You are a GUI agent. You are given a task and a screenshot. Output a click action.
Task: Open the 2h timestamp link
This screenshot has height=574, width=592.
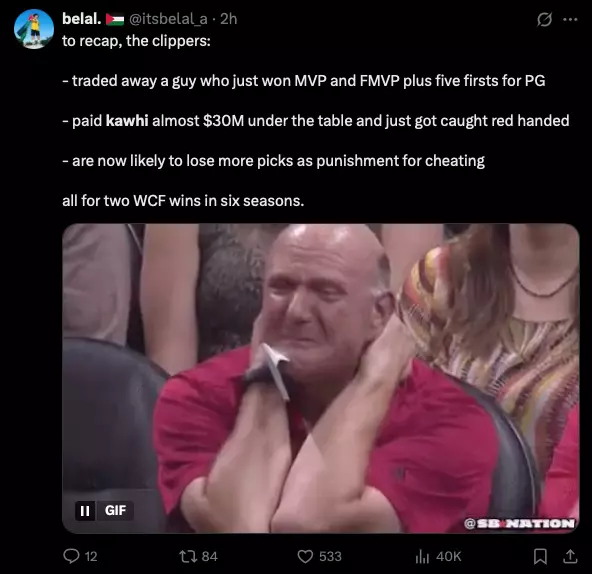pyautogui.click(x=229, y=19)
